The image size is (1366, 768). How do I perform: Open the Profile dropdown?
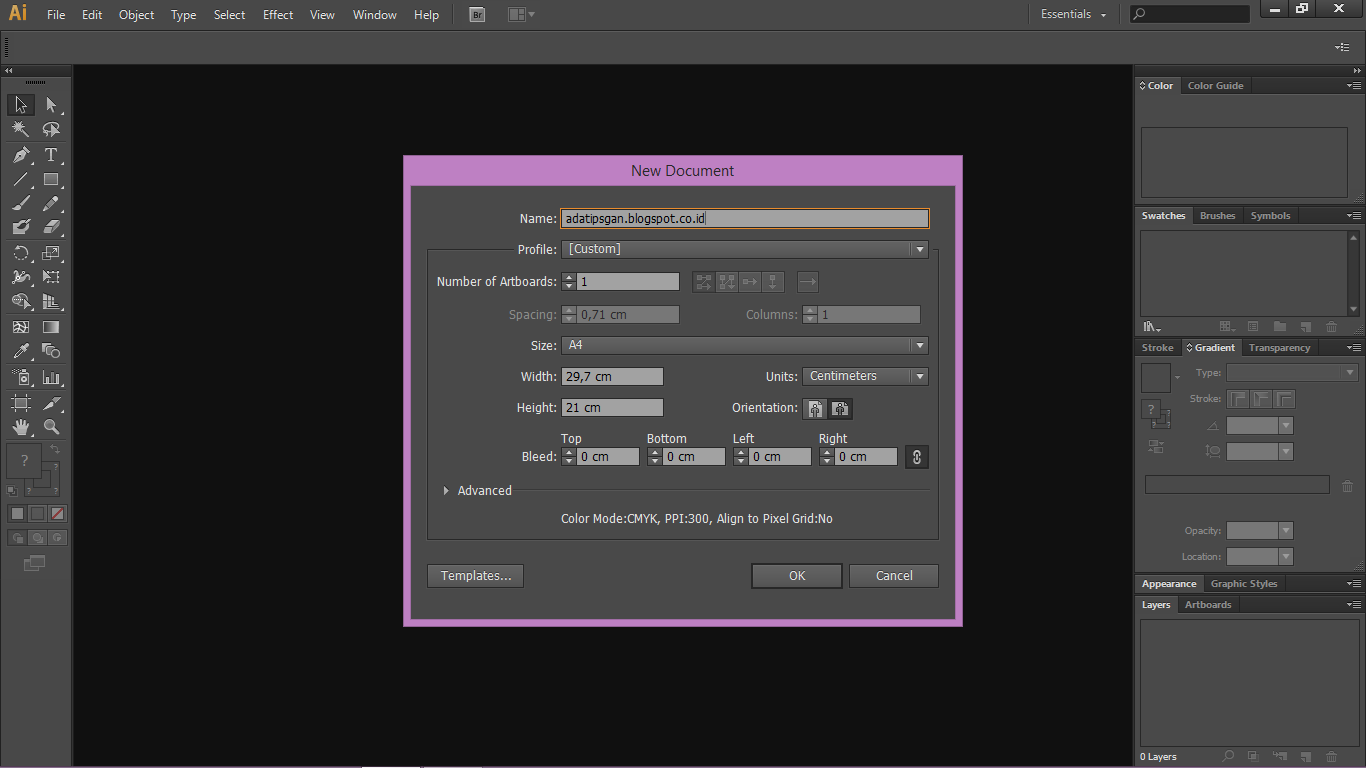918,249
